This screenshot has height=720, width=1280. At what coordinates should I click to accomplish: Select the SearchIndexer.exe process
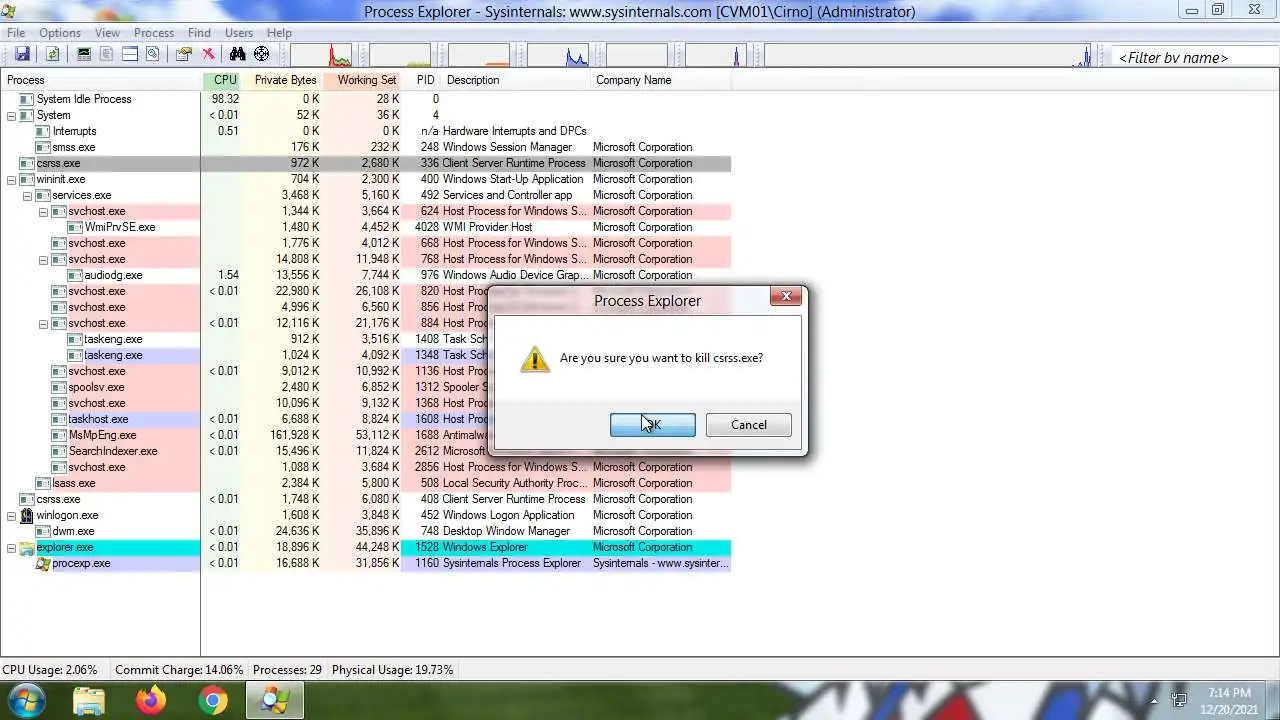pyautogui.click(x=113, y=451)
